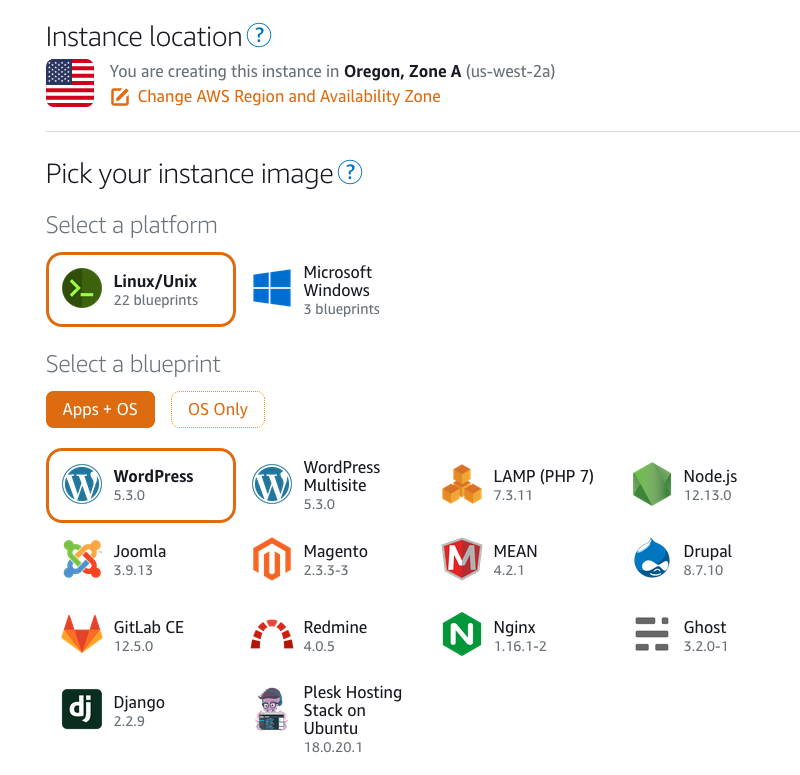800x775 pixels.
Task: Select the Linux/Unix platform card
Action: (141, 289)
